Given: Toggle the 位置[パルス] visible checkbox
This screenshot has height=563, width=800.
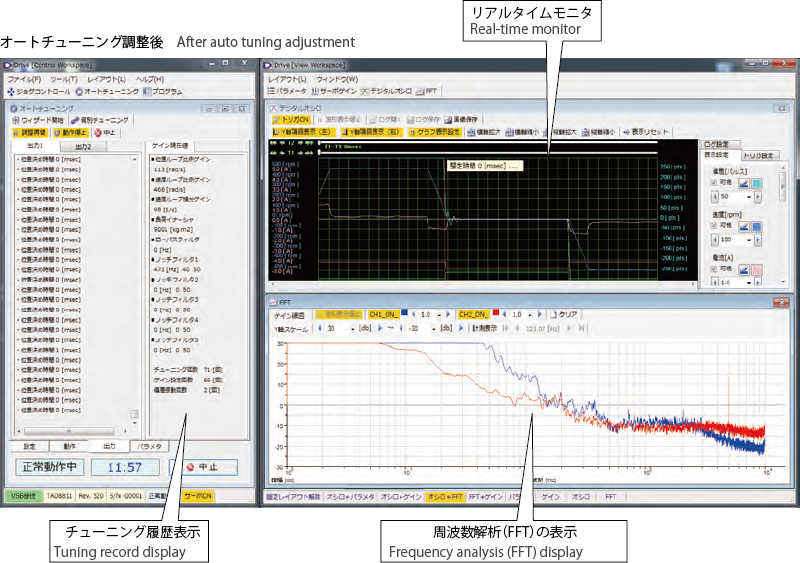Looking at the screenshot, I should (713, 183).
